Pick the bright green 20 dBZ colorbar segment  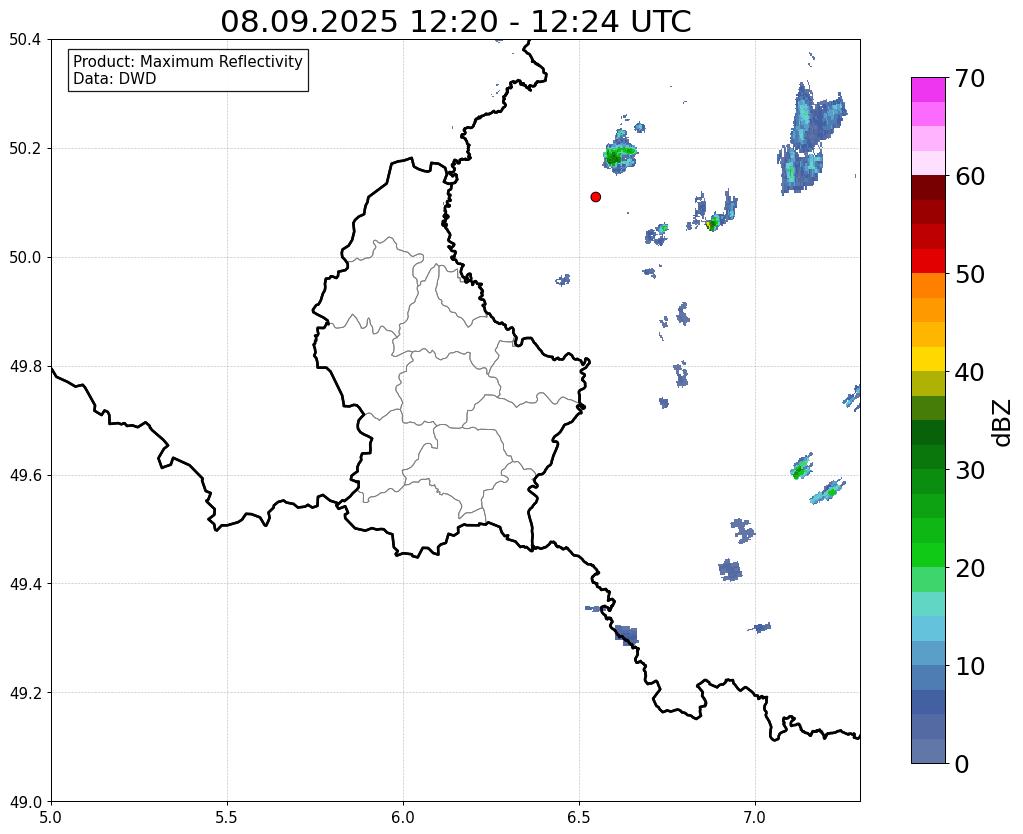coord(928,555)
